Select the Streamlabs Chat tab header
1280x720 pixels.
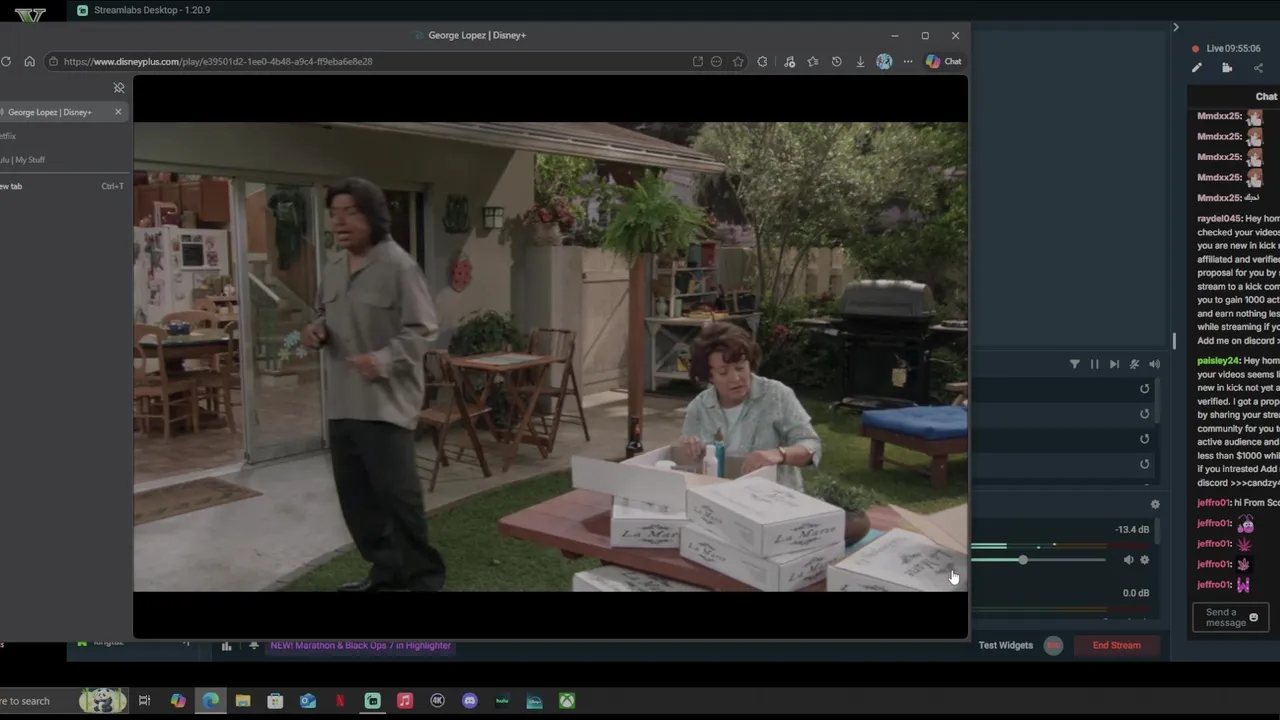[1266, 96]
